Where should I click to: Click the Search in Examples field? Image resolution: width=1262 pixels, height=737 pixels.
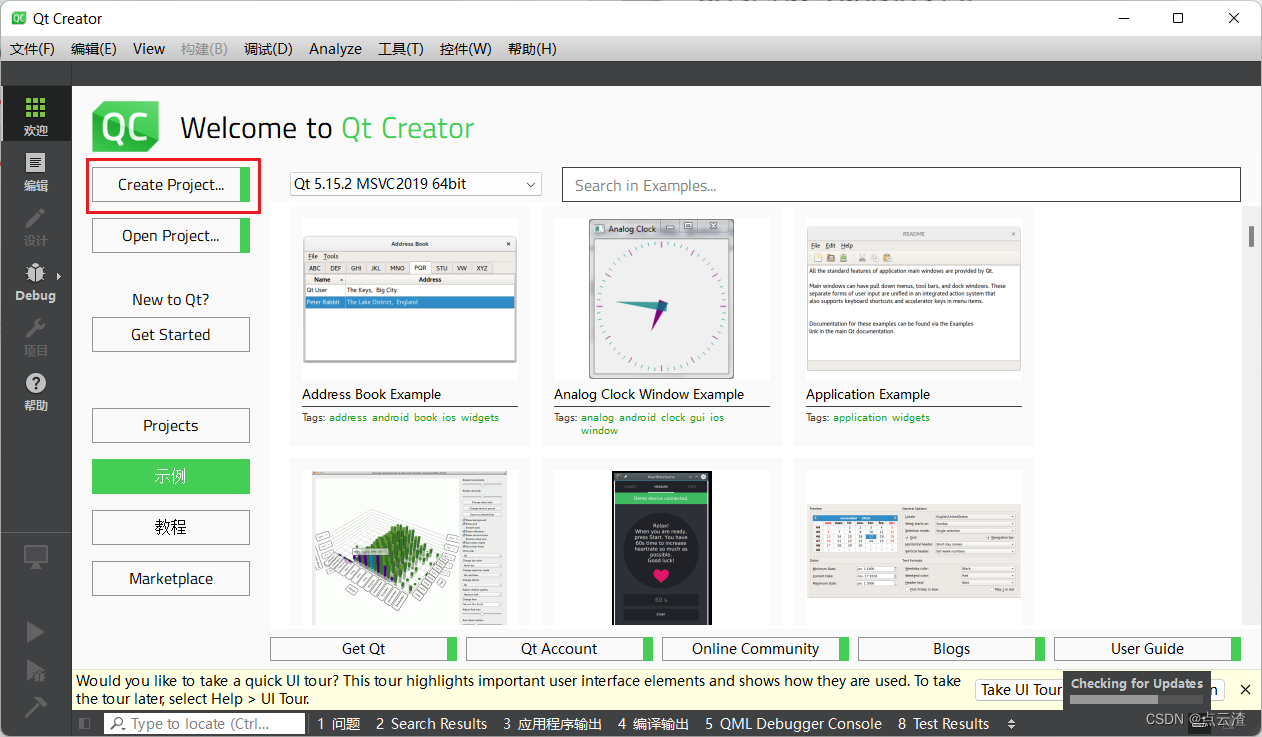901,185
